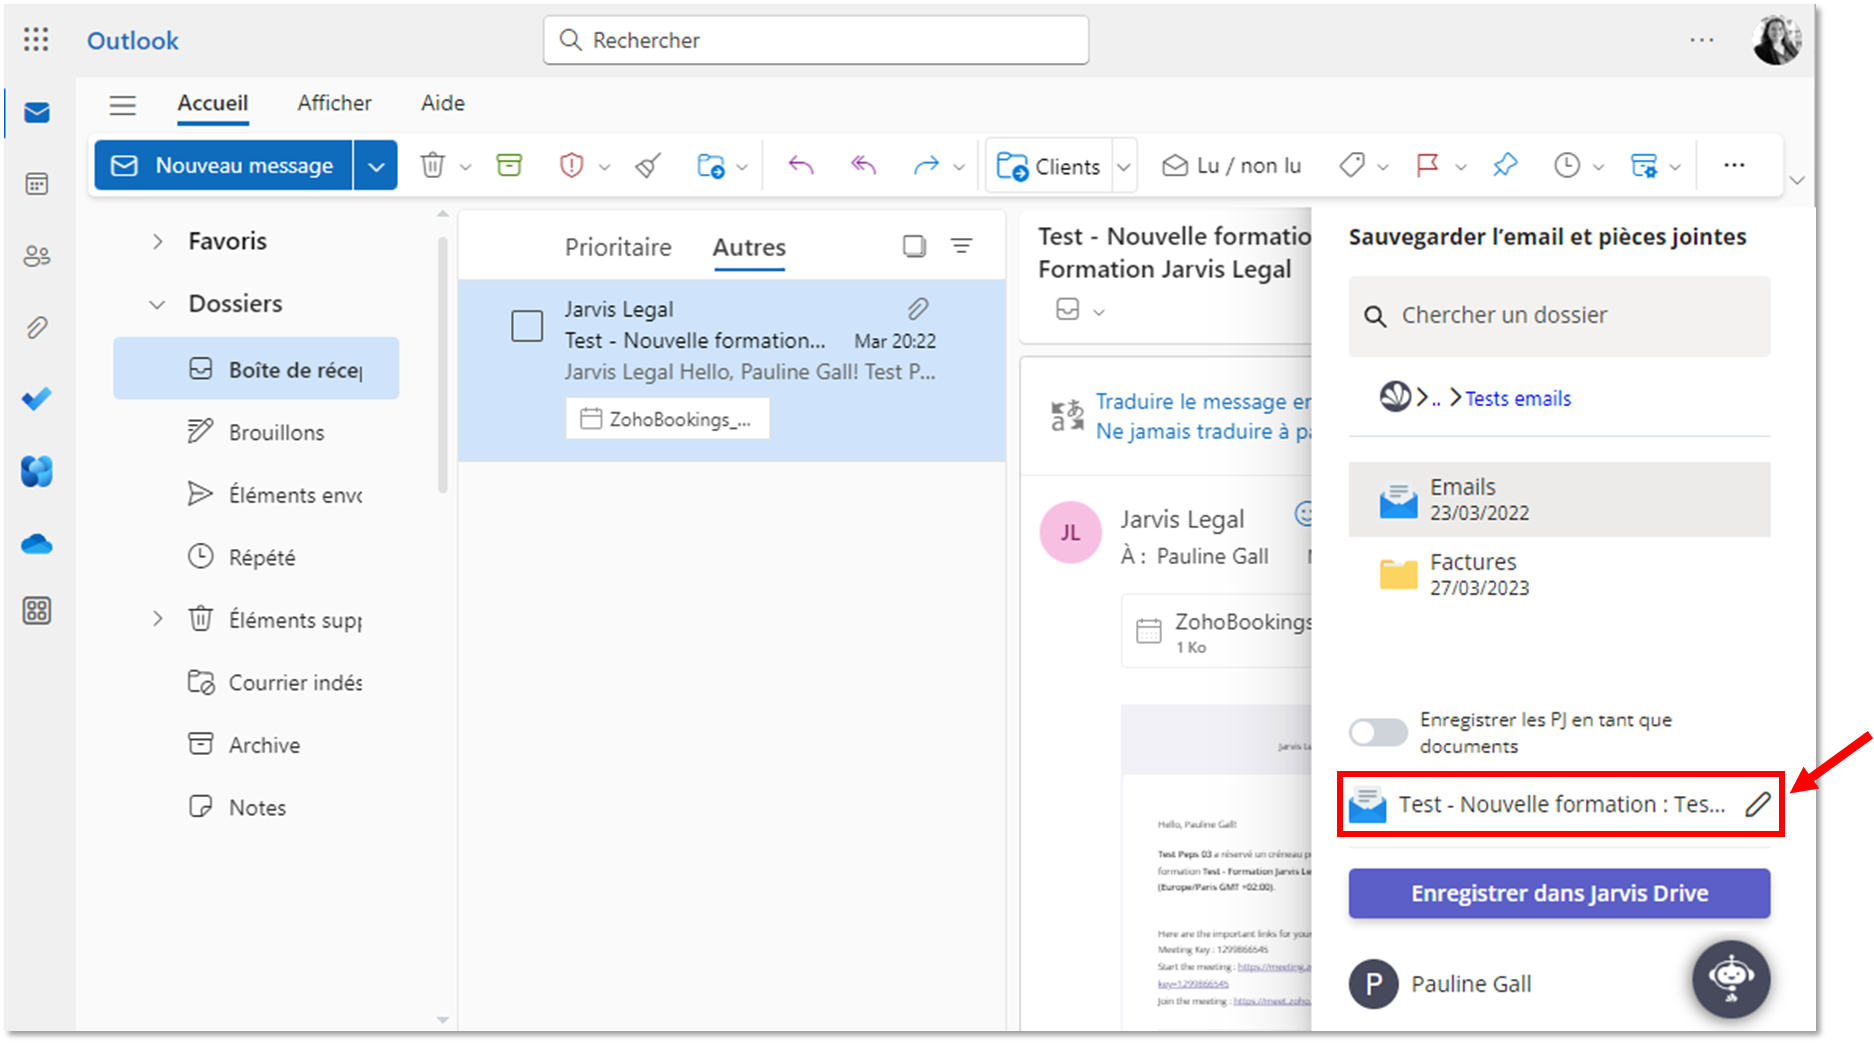Open the Jarvis chatbot robot icon
Screen dimensions: 1874x1044
point(1730,978)
